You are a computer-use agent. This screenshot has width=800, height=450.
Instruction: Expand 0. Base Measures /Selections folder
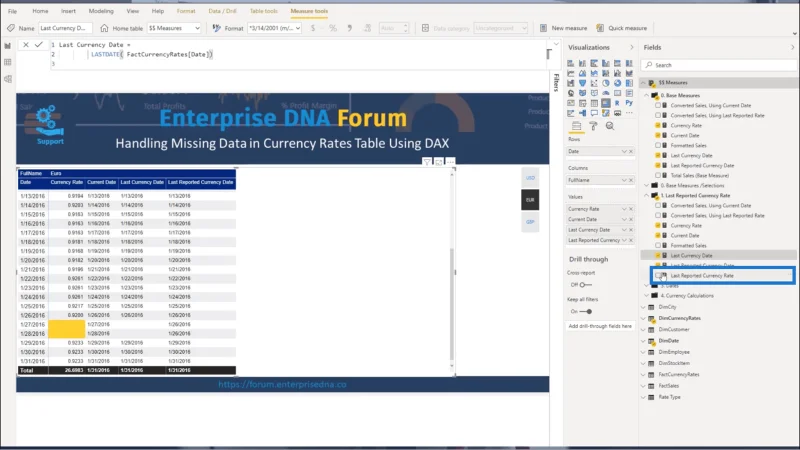pyautogui.click(x=647, y=185)
